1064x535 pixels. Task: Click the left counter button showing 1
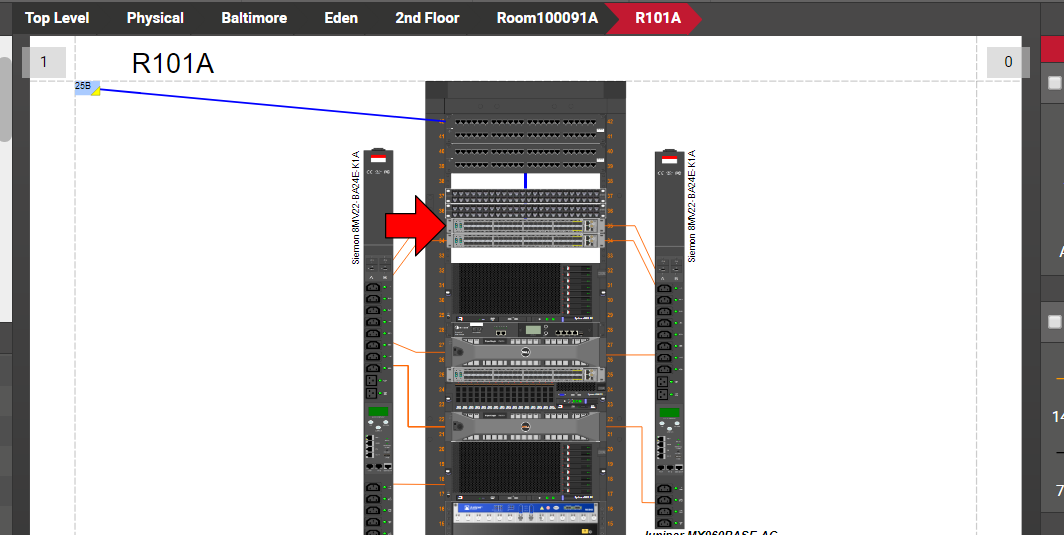(x=43, y=62)
